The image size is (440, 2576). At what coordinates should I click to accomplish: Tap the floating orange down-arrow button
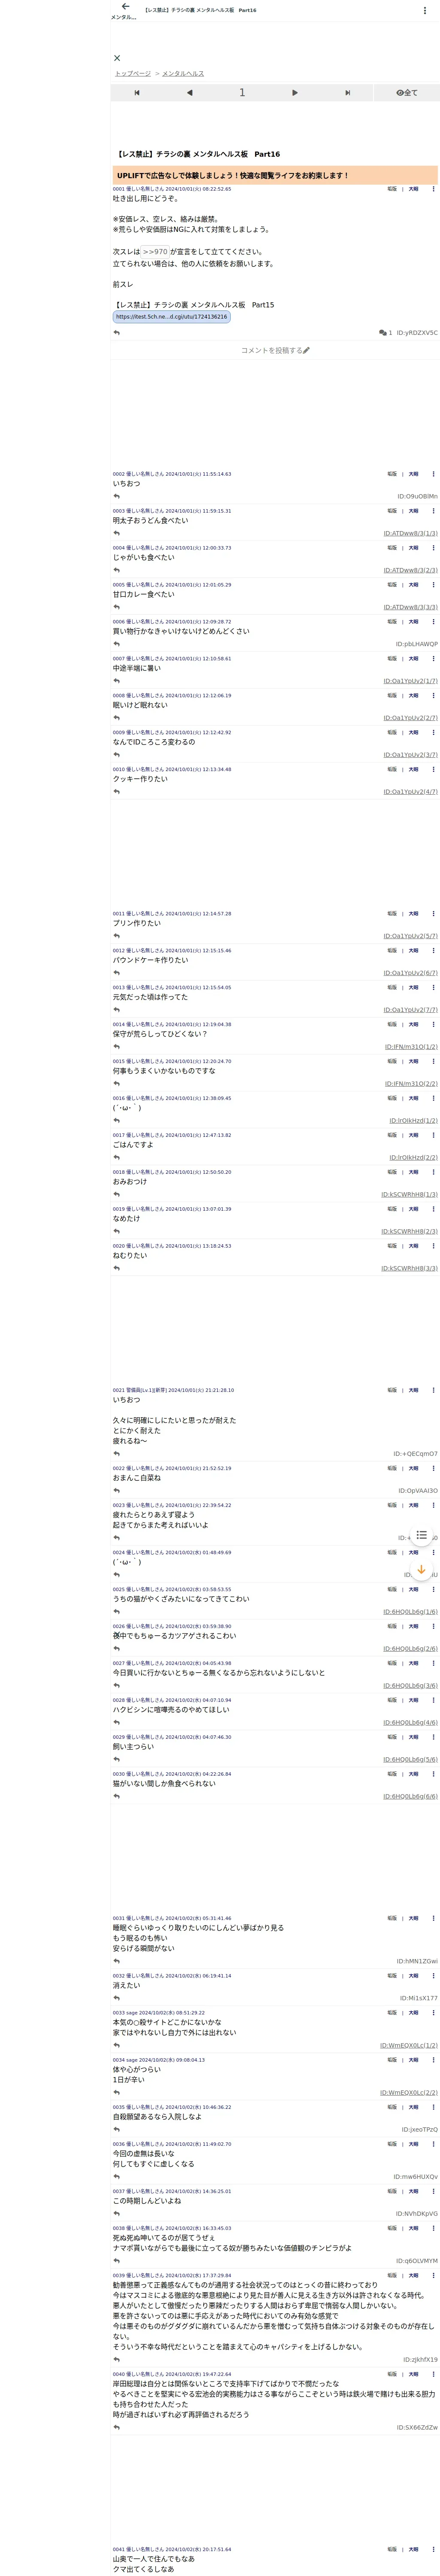tap(422, 1570)
